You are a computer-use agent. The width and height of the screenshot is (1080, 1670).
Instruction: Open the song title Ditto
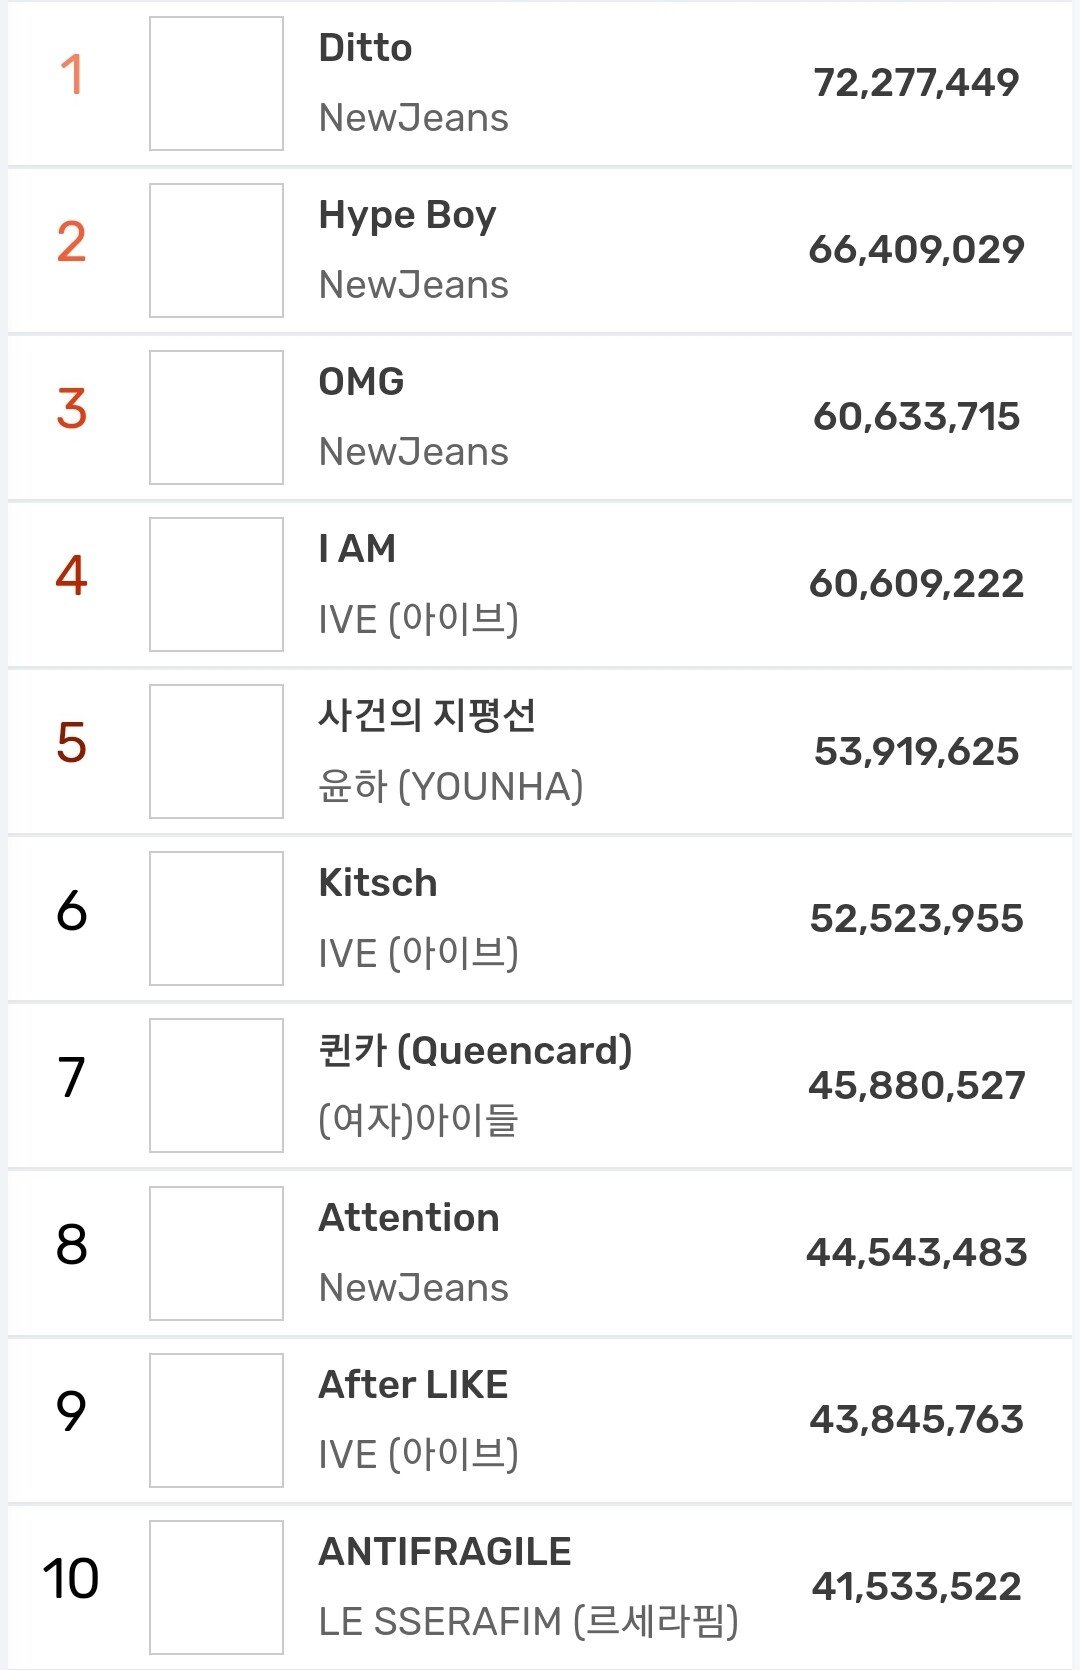pyautogui.click(x=365, y=48)
